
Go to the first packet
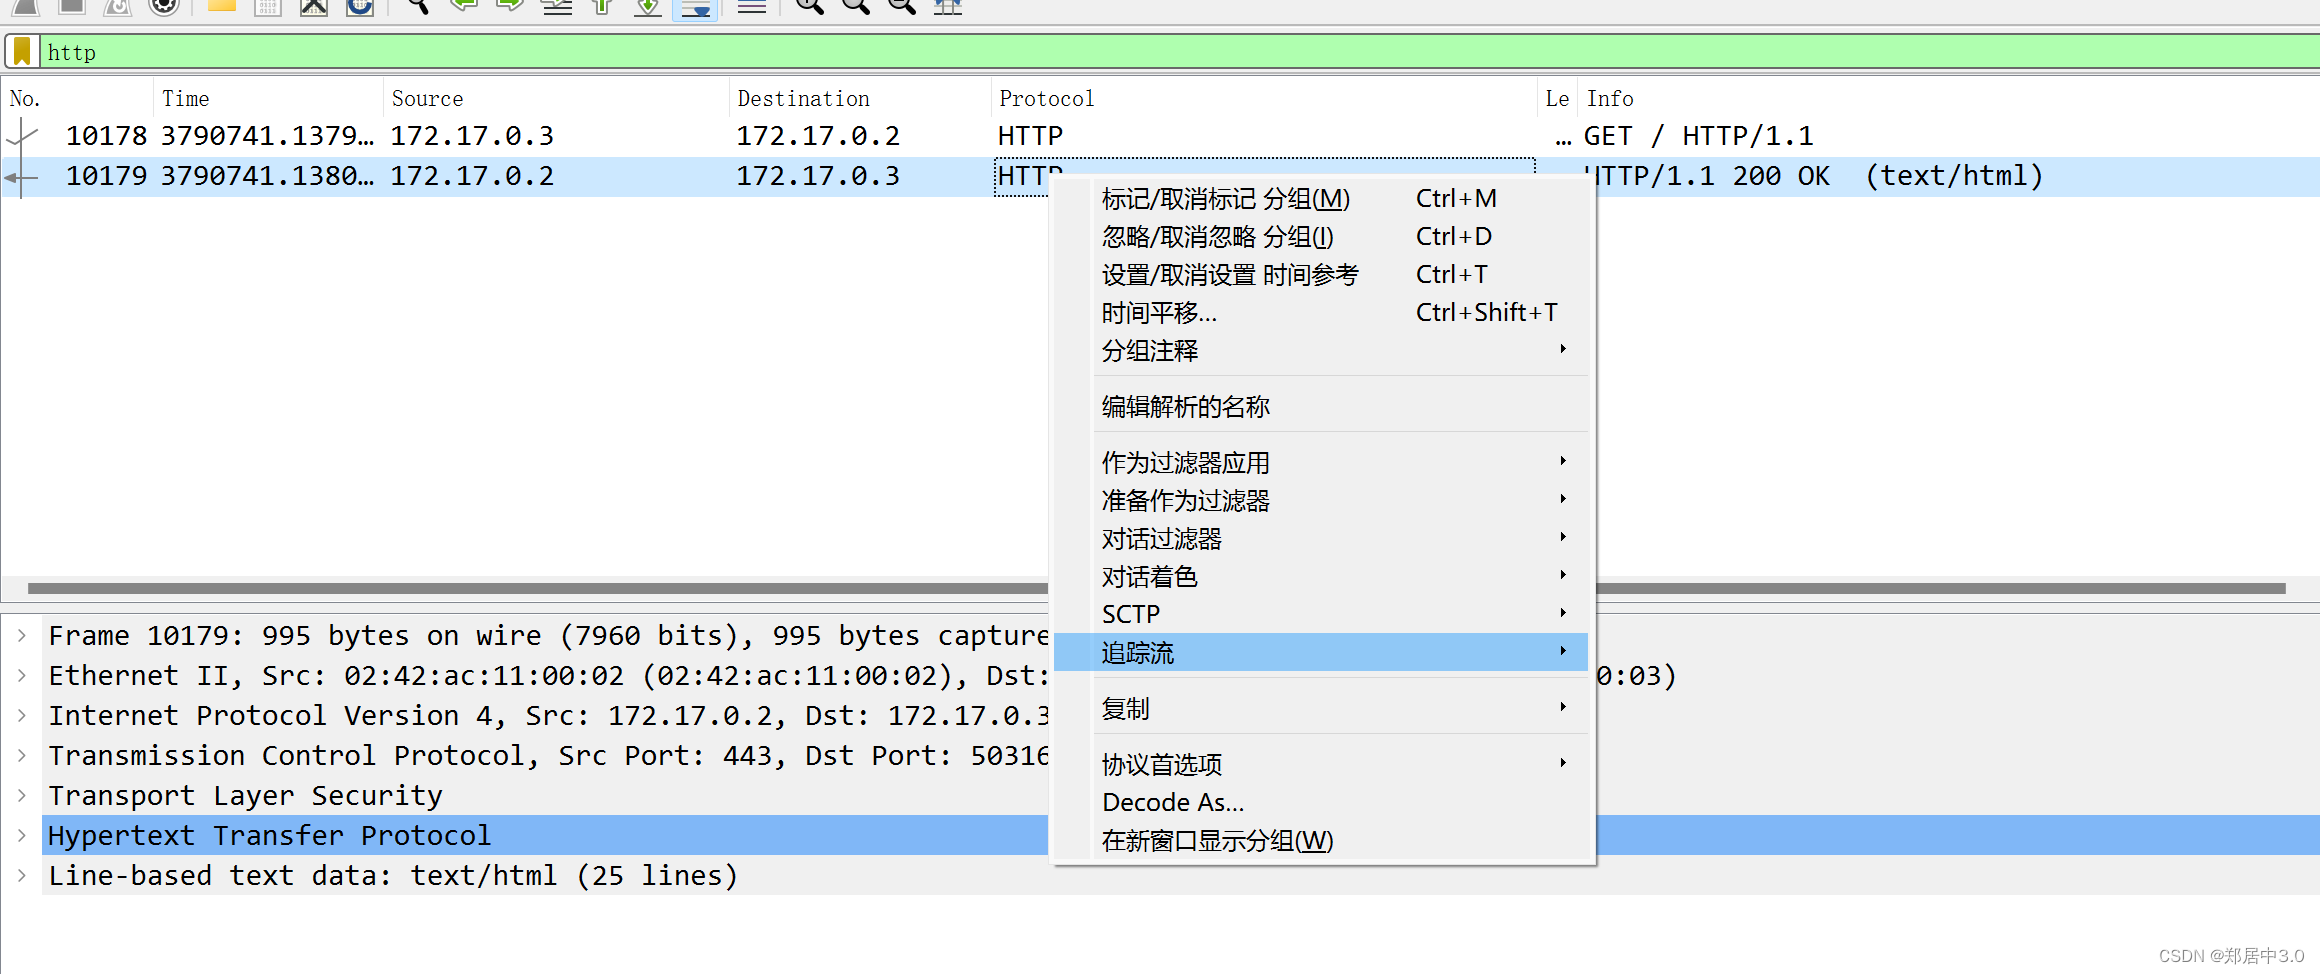(x=601, y=6)
